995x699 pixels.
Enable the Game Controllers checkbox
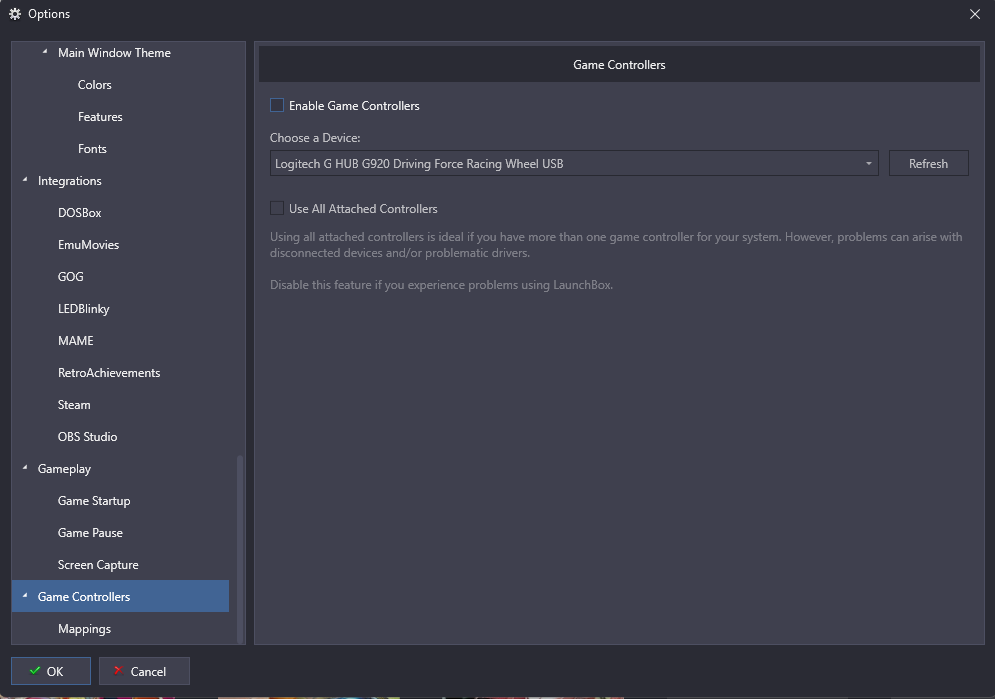277,105
